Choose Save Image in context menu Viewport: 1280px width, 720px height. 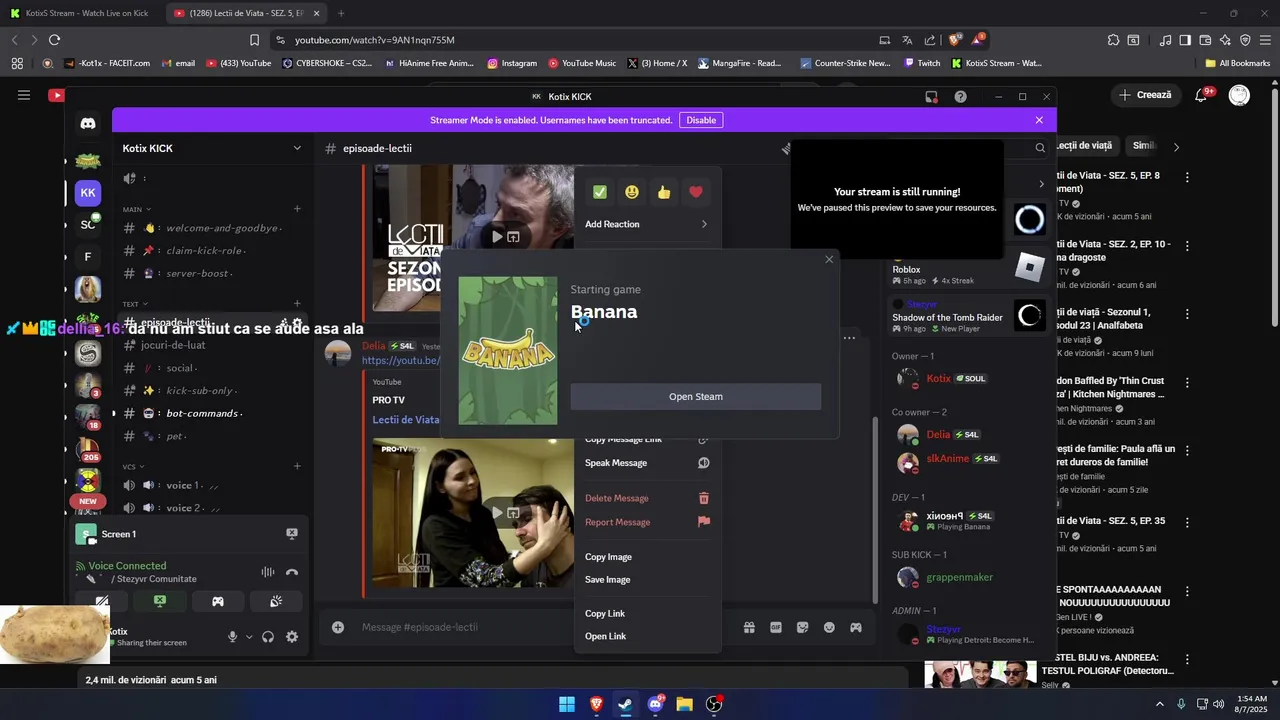pos(647,580)
